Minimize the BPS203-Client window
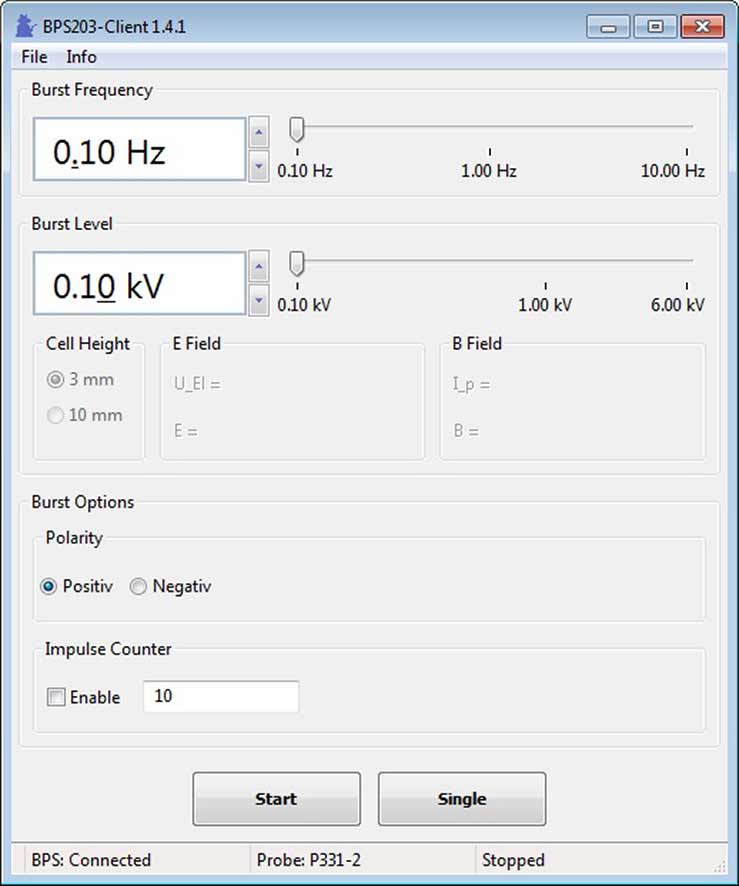 (608, 27)
